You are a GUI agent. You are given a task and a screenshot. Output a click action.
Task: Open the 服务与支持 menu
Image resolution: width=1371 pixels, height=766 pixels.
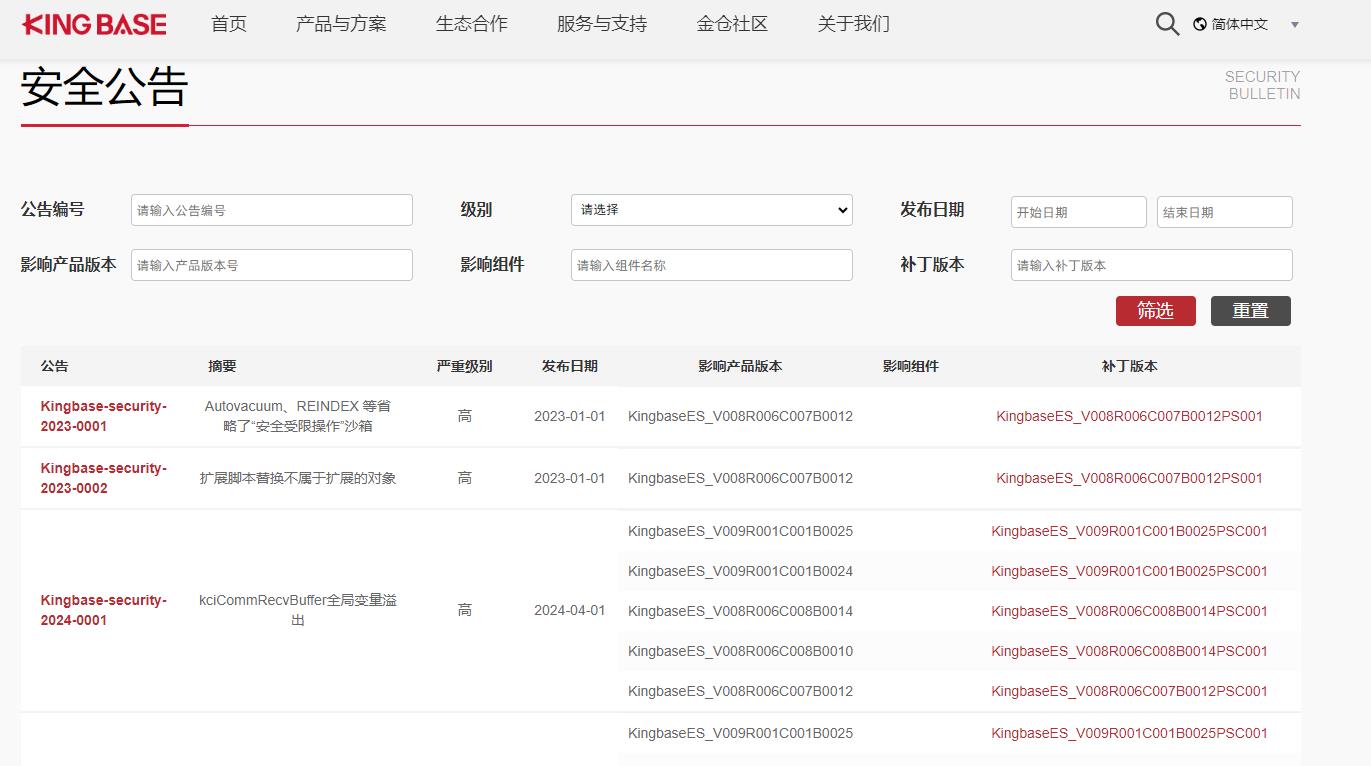coord(602,24)
